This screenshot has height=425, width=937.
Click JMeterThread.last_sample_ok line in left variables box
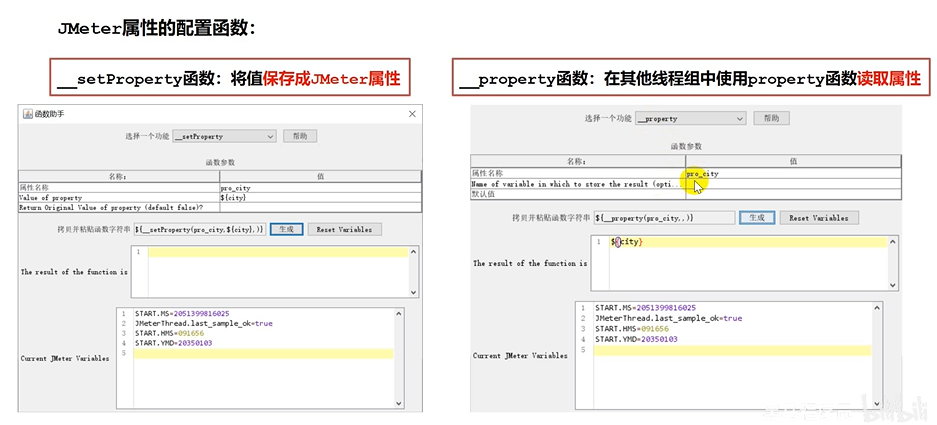(203, 323)
